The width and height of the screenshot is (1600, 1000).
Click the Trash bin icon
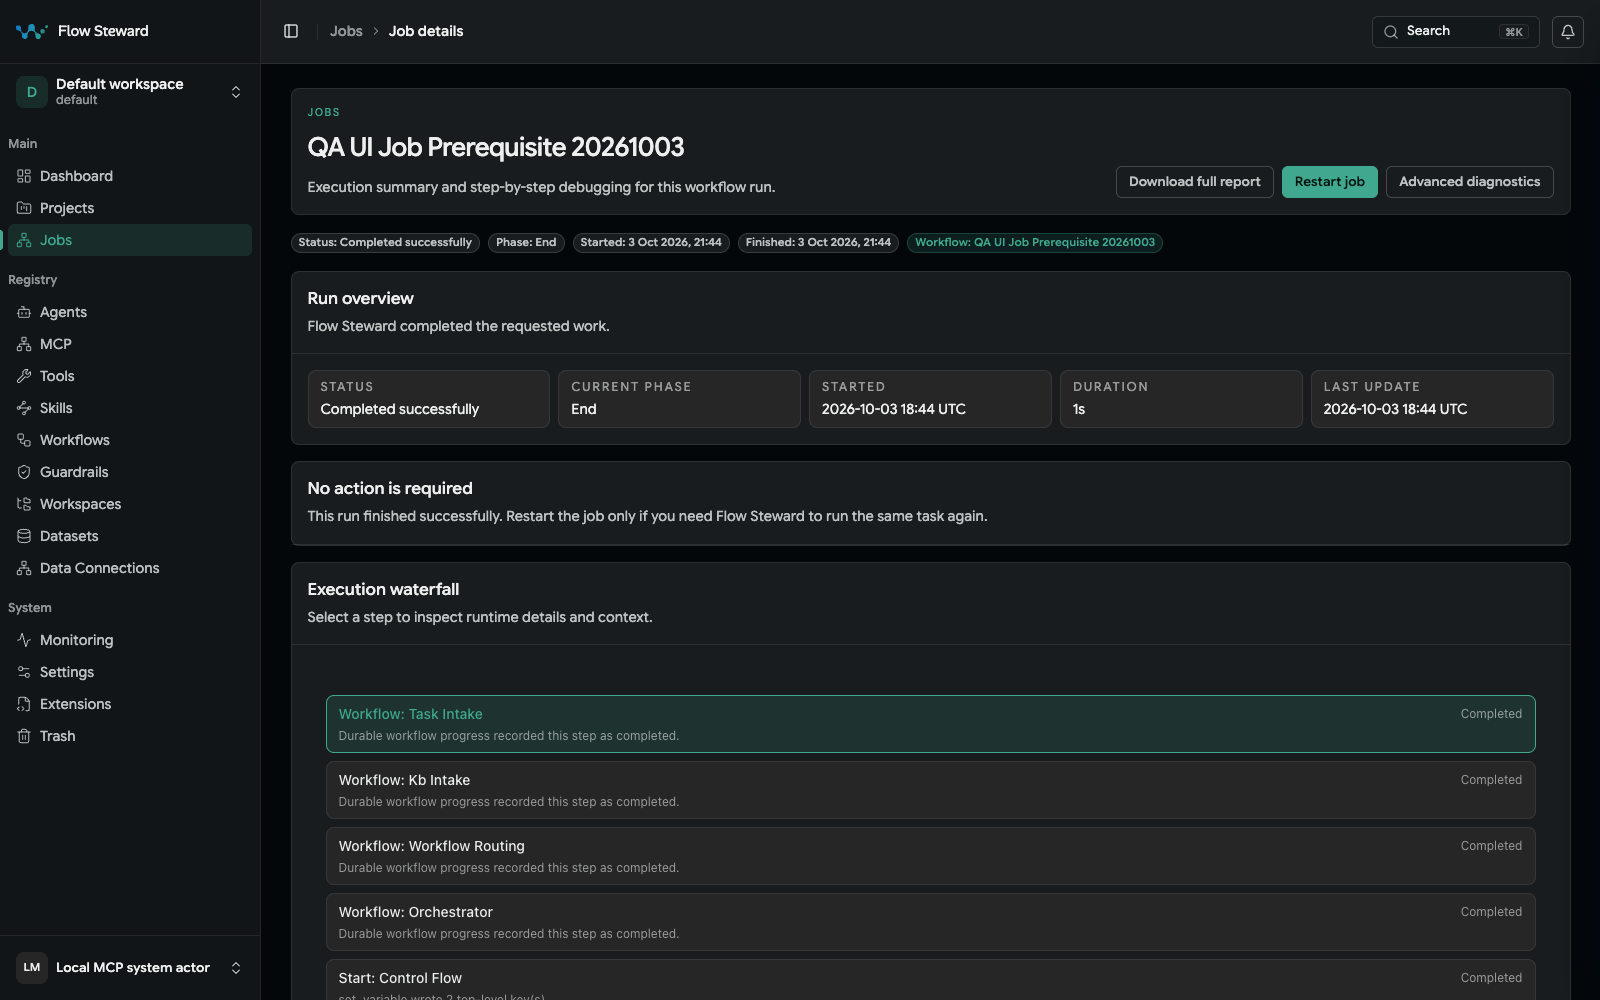click(x=24, y=736)
